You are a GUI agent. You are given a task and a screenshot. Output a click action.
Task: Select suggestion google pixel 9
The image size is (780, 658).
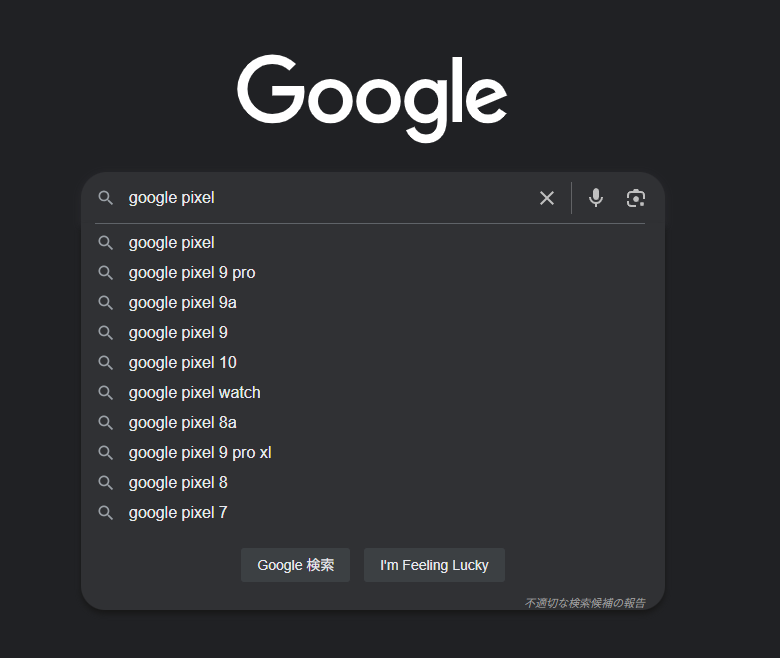click(x=373, y=332)
